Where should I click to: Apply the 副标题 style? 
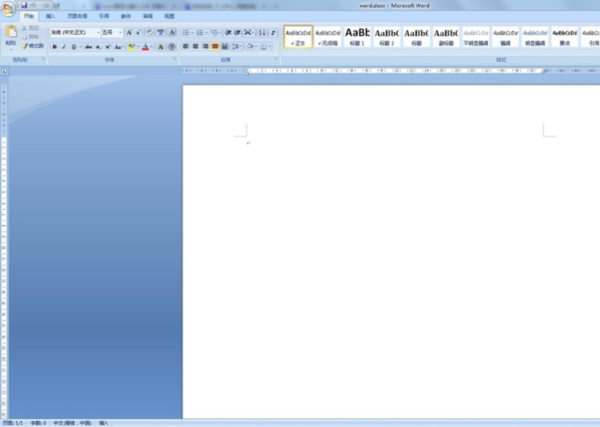tap(446, 37)
